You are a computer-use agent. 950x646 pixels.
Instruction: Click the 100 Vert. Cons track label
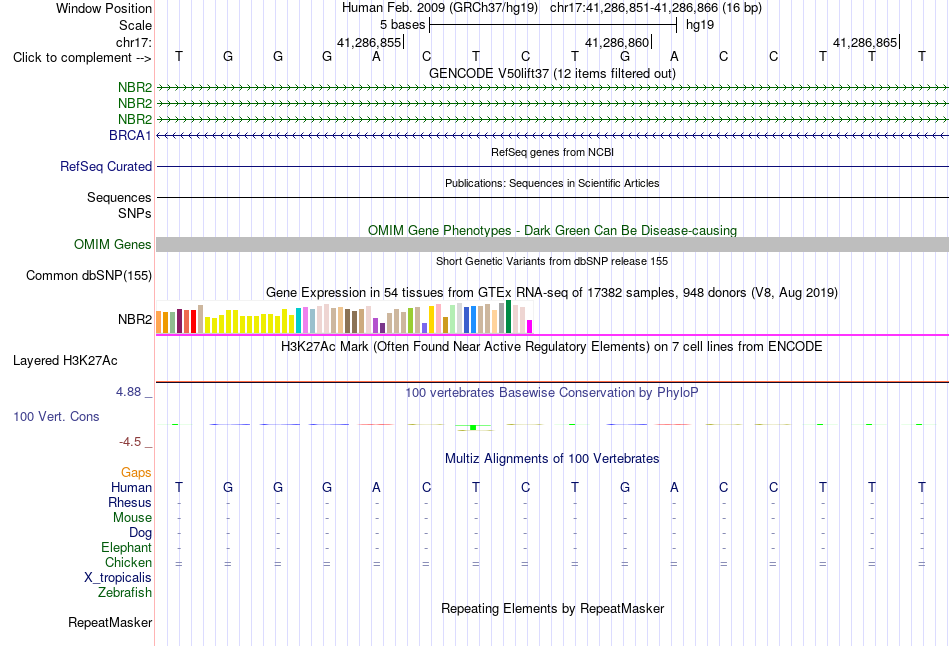[56, 416]
